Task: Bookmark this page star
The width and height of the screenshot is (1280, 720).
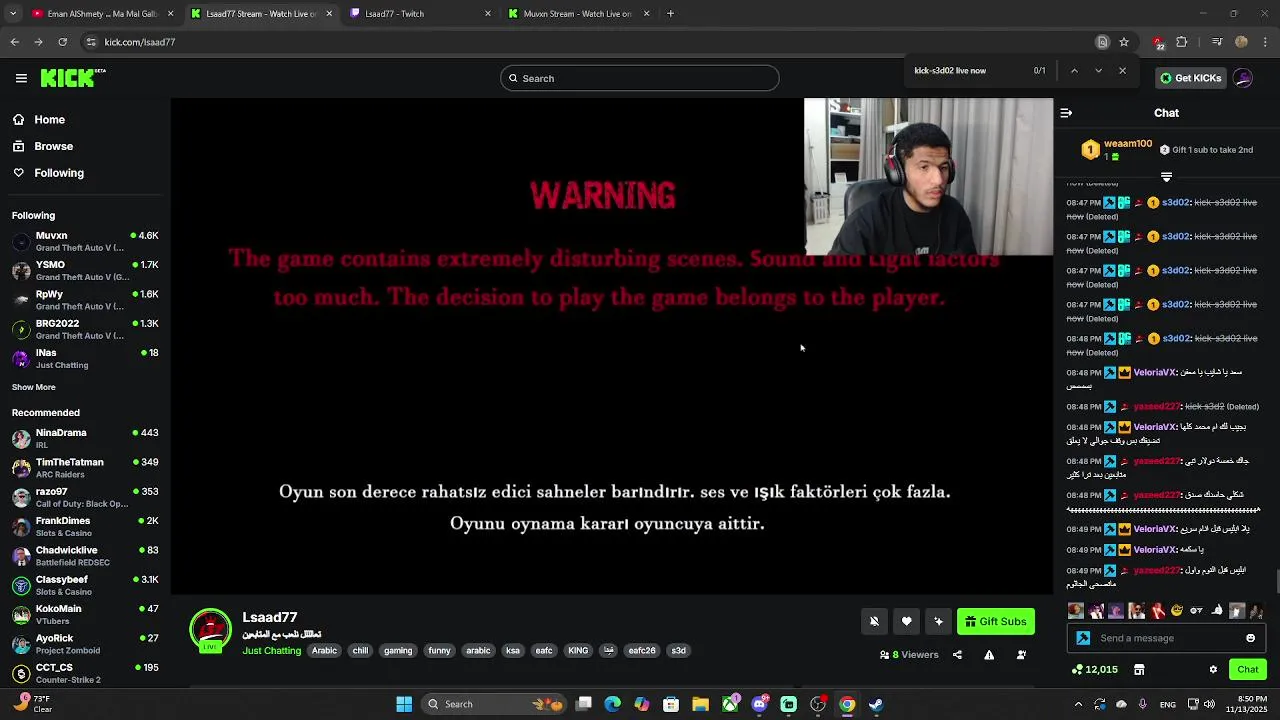Action: pos(1124,42)
